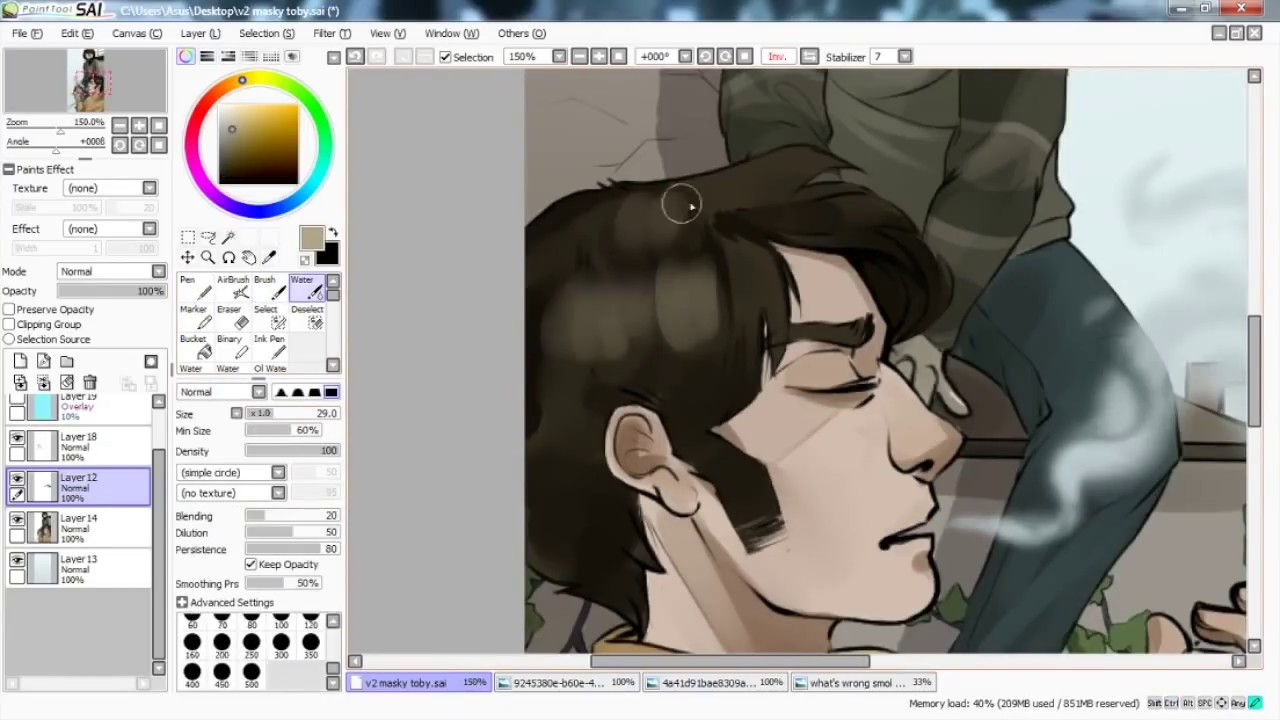Open the Canvas menu

[137, 33]
